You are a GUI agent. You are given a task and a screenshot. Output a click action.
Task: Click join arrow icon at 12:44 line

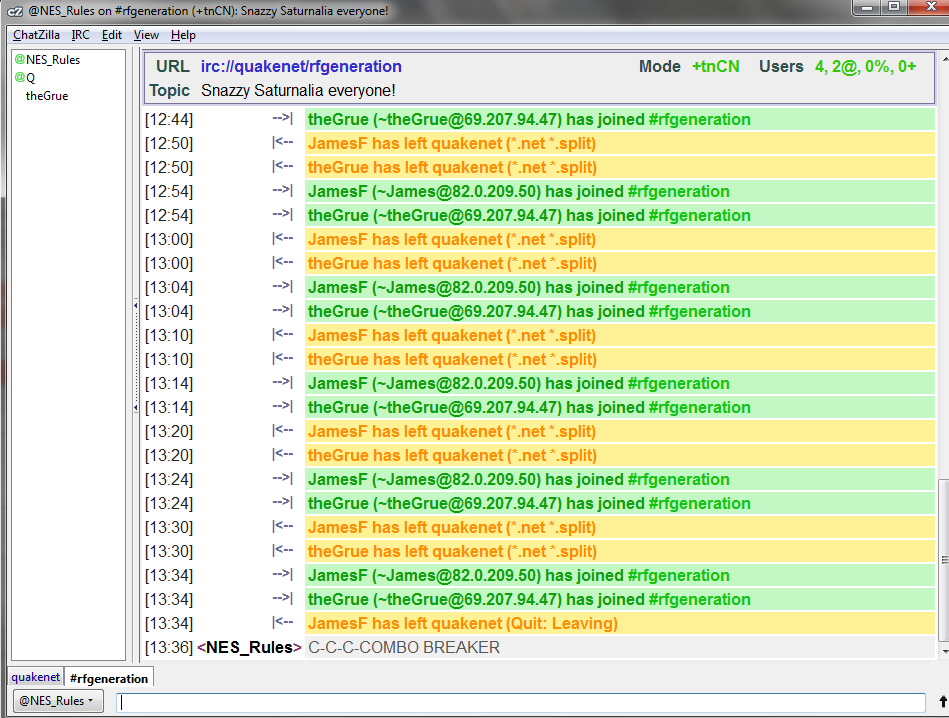click(x=283, y=118)
